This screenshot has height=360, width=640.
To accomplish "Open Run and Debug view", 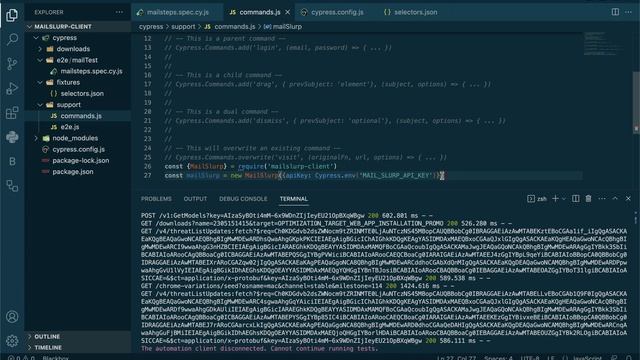I will (x=12, y=88).
